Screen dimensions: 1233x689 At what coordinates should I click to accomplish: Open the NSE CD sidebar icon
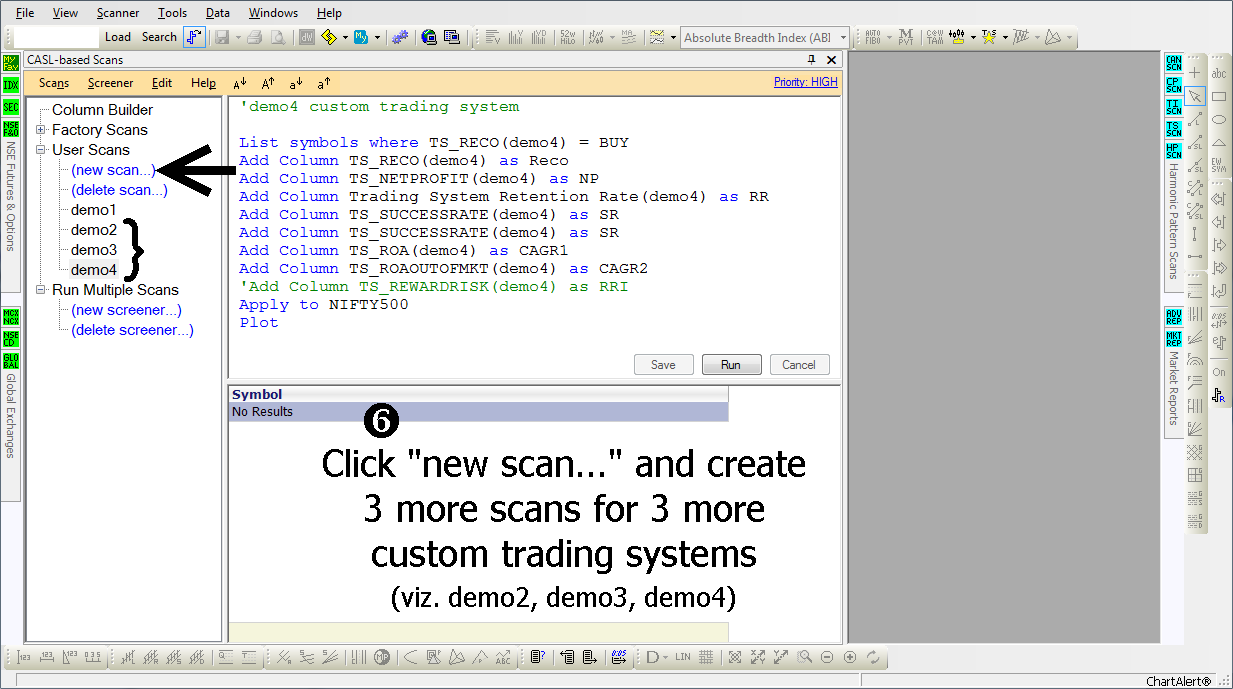point(11,339)
